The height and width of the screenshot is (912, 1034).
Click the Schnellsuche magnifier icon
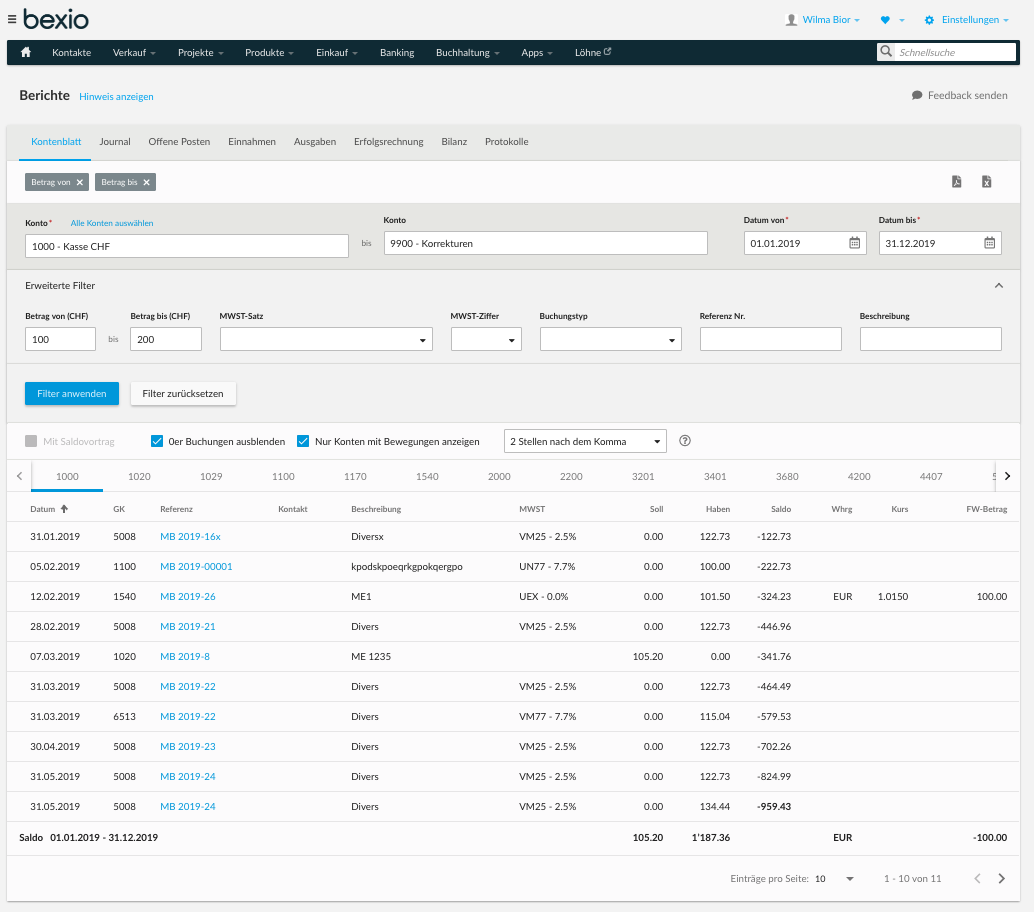pyautogui.click(x=886, y=51)
